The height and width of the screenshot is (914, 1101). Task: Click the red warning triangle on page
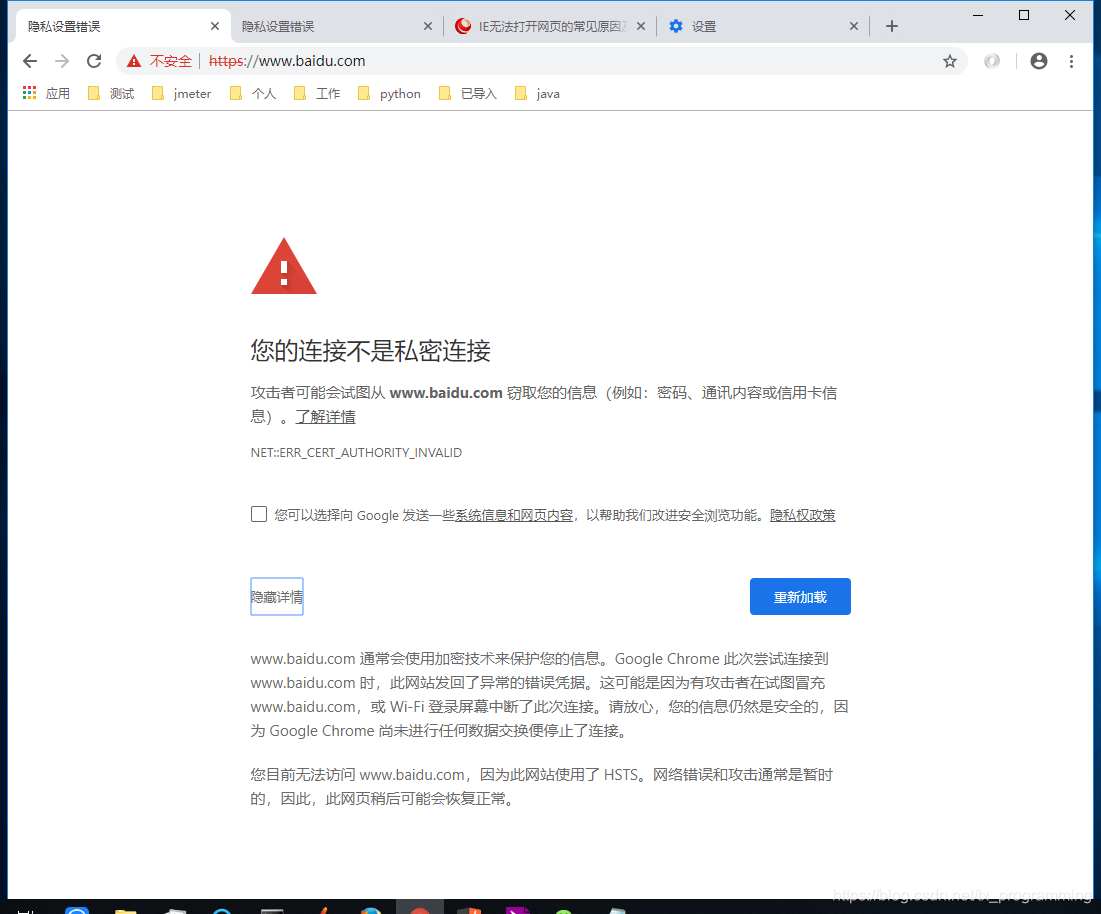point(284,267)
